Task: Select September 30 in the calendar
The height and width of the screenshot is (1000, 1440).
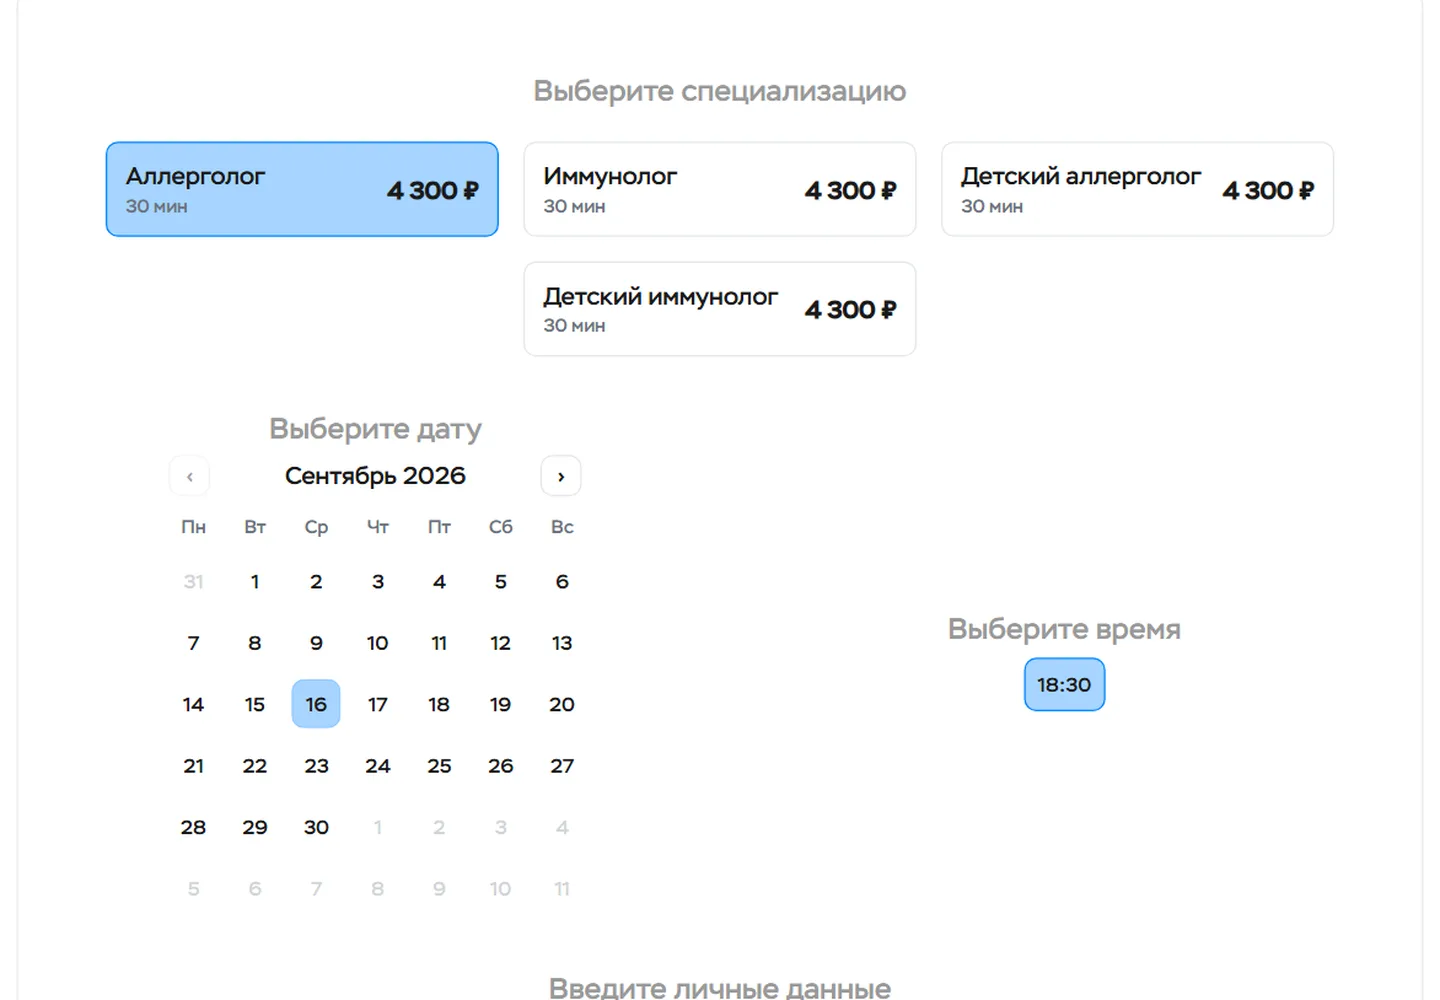Action: (x=316, y=827)
